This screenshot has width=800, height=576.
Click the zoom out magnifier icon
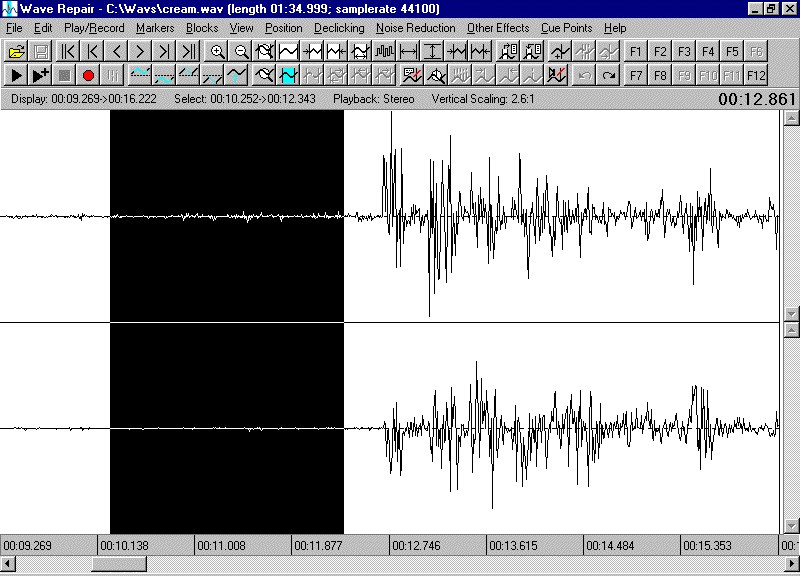click(x=241, y=51)
